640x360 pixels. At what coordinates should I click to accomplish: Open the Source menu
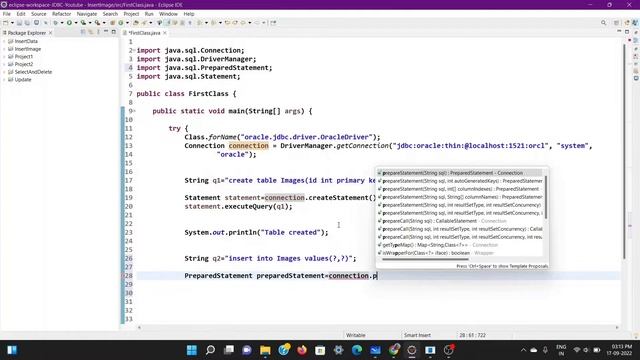coord(38,14)
